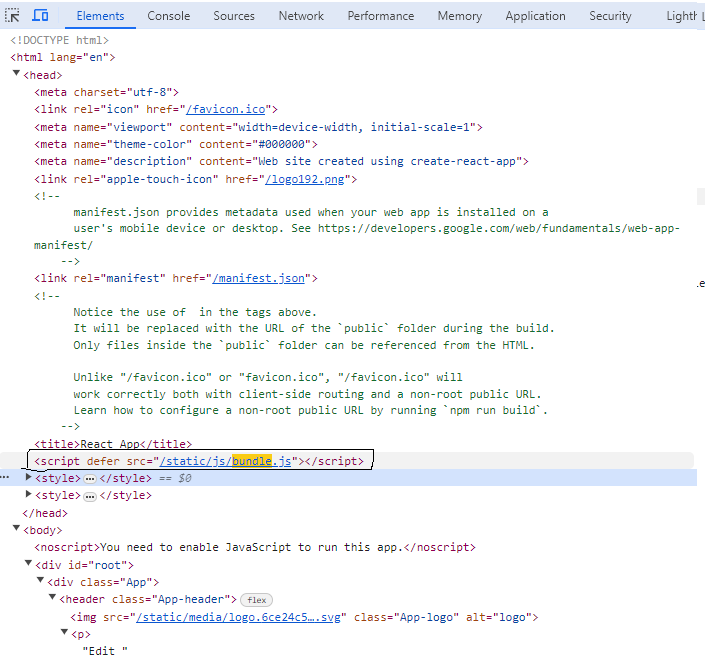705x658 pixels.
Task: Click the flex badge on header
Action: point(256,600)
